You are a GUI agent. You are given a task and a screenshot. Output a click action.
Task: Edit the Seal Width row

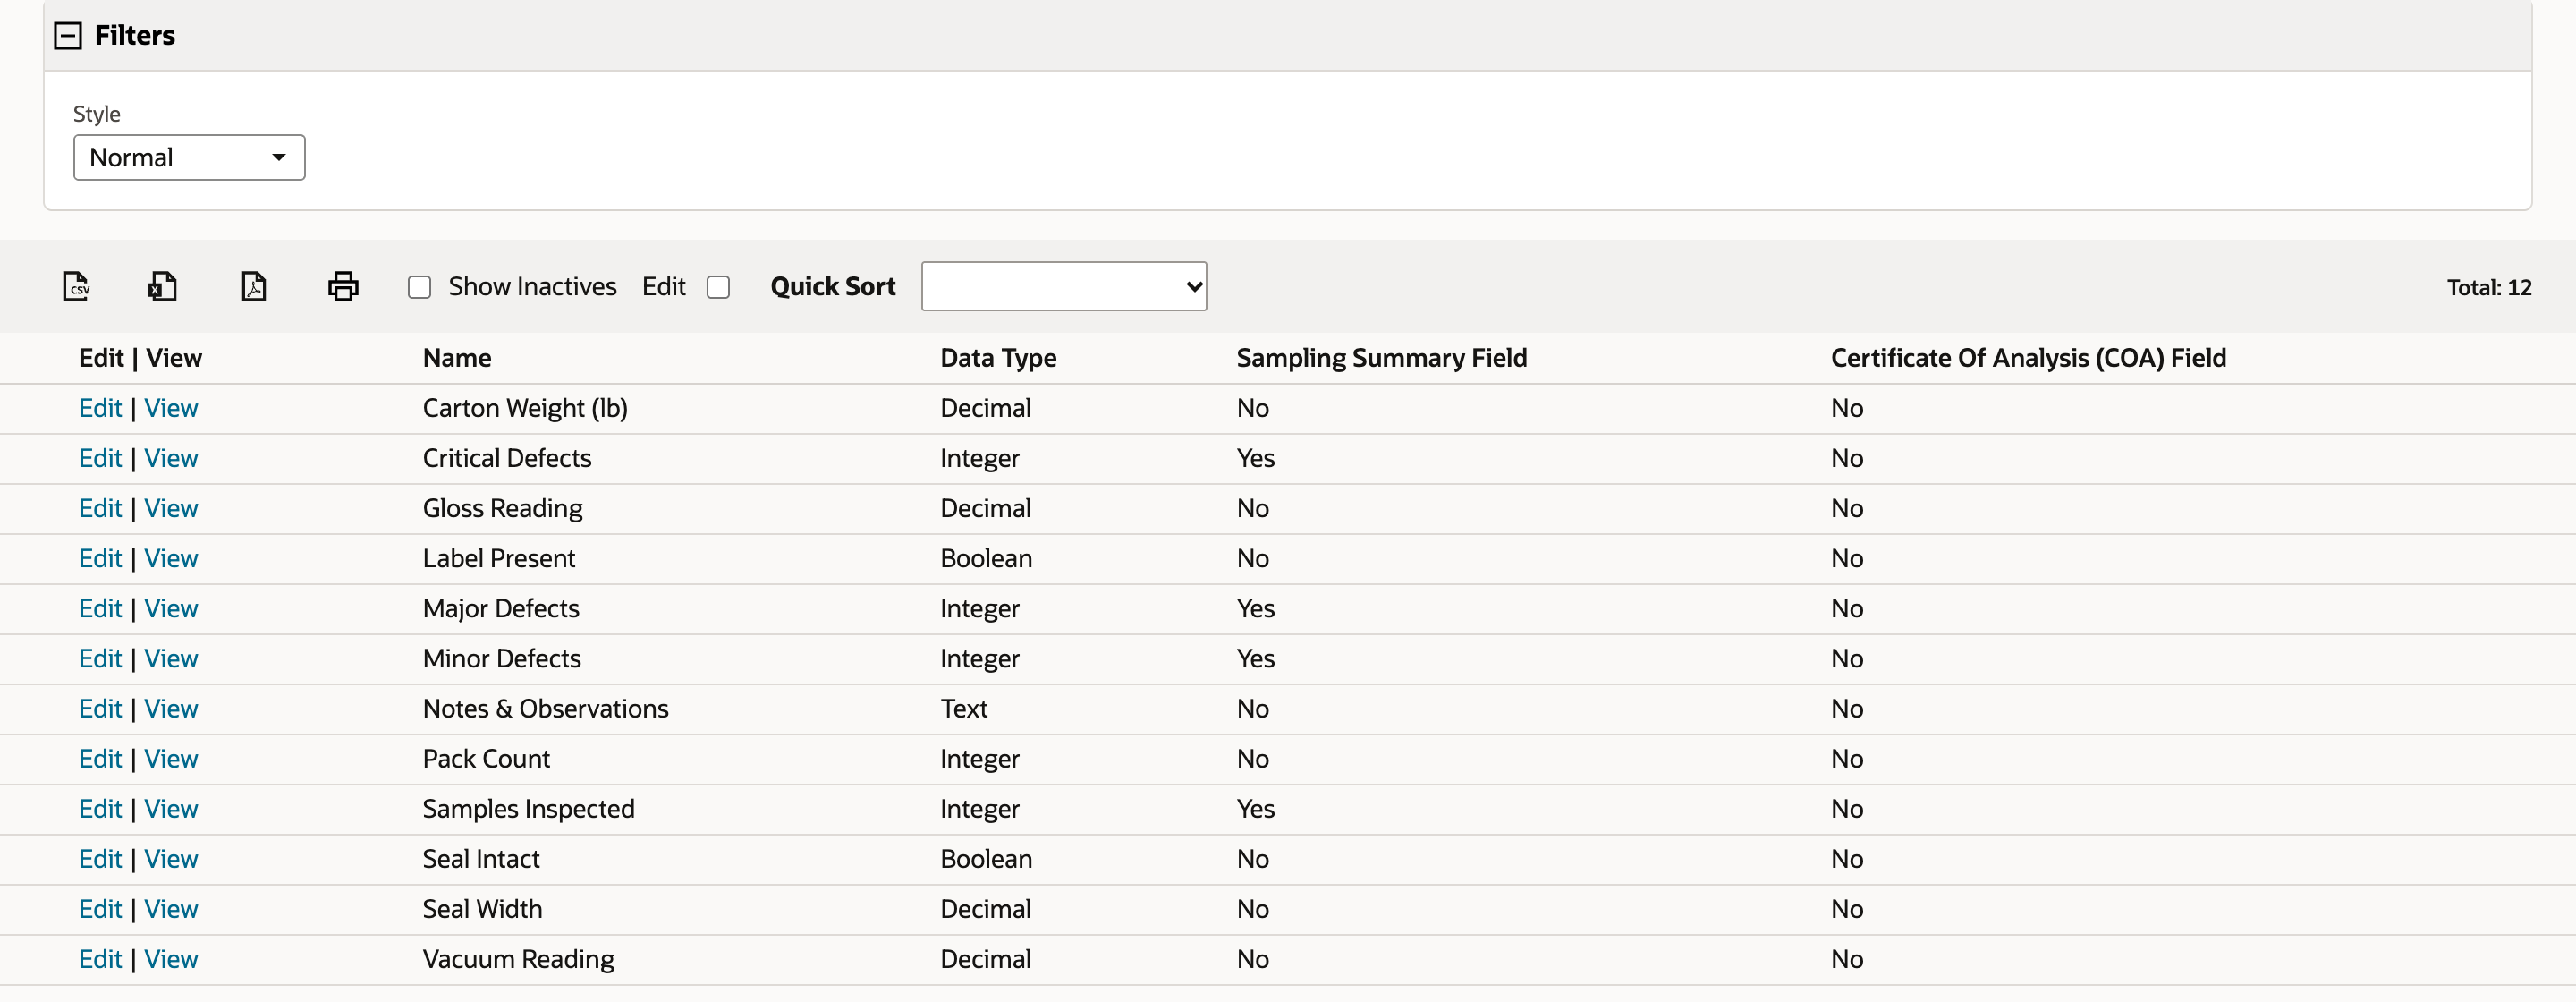coord(100,908)
